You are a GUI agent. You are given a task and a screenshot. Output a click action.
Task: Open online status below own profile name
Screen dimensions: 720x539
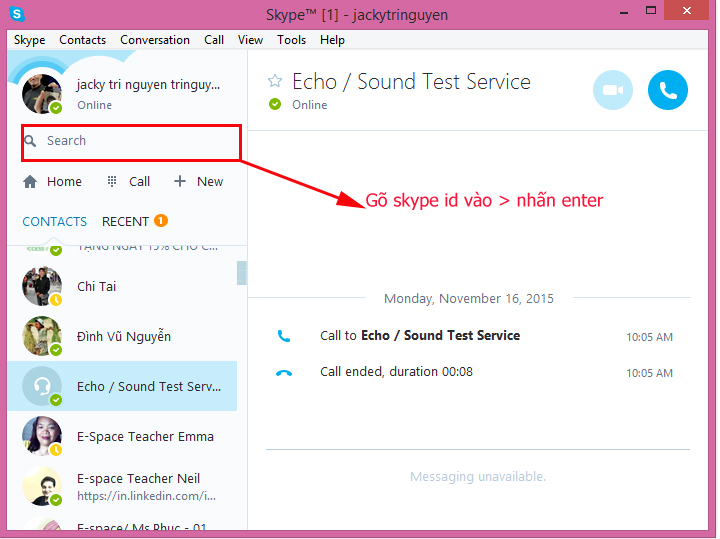pos(94,105)
